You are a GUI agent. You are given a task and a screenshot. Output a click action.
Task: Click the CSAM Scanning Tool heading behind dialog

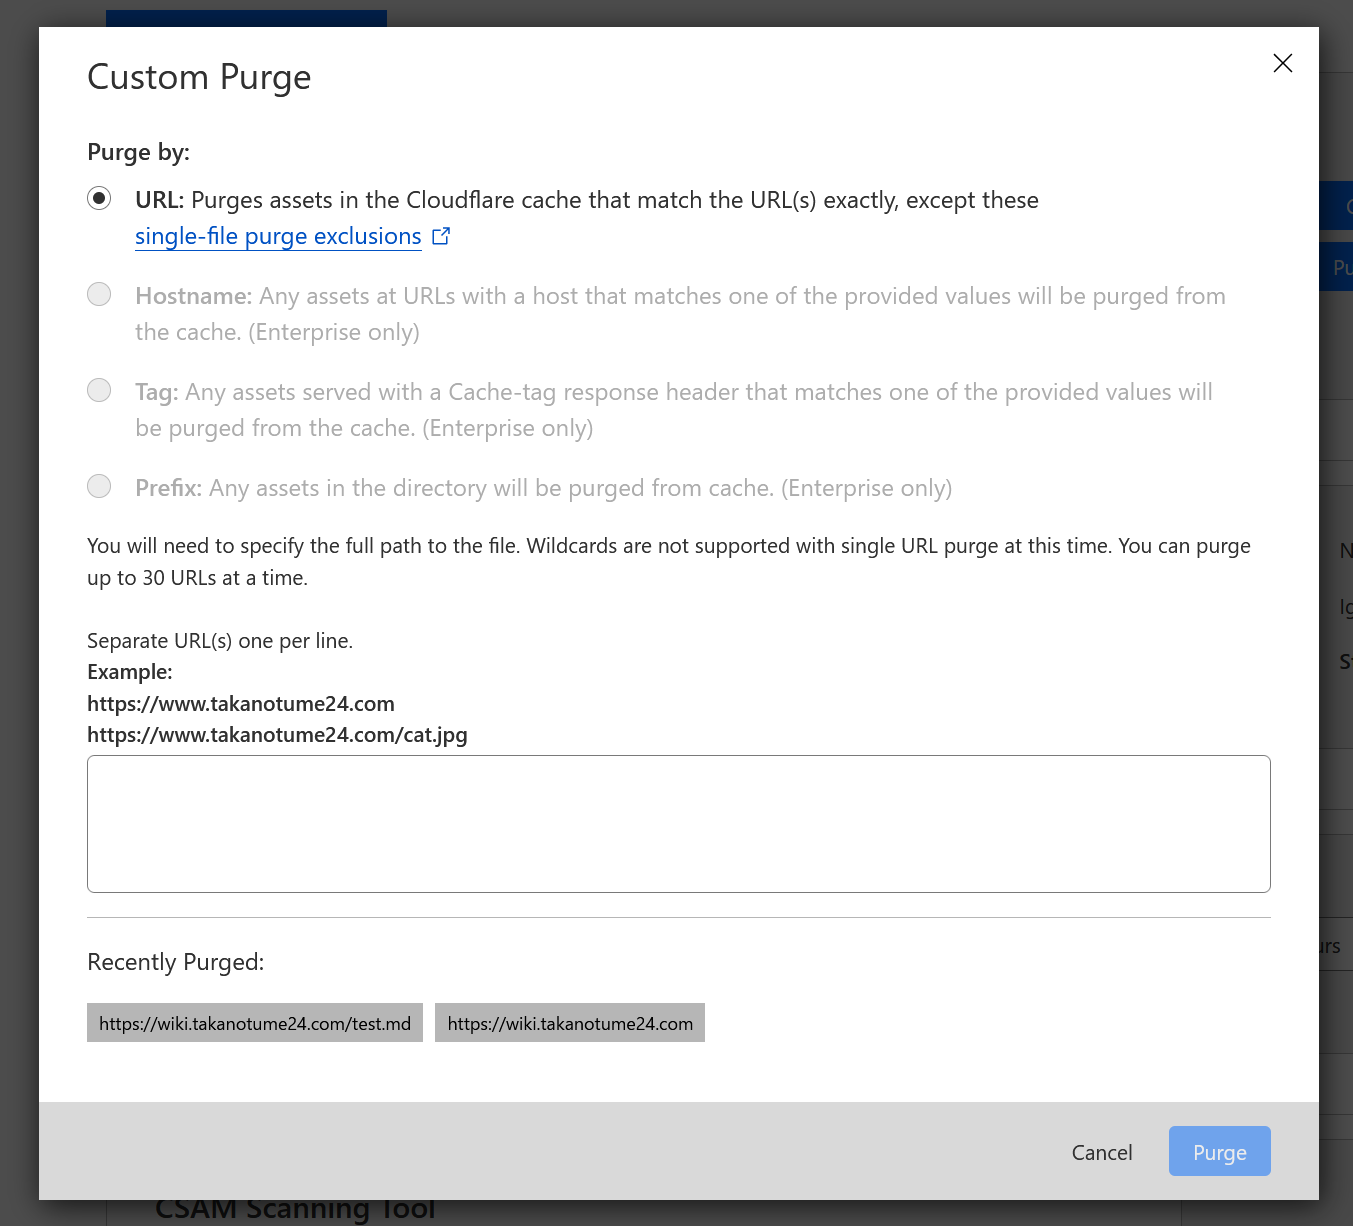(x=295, y=1211)
